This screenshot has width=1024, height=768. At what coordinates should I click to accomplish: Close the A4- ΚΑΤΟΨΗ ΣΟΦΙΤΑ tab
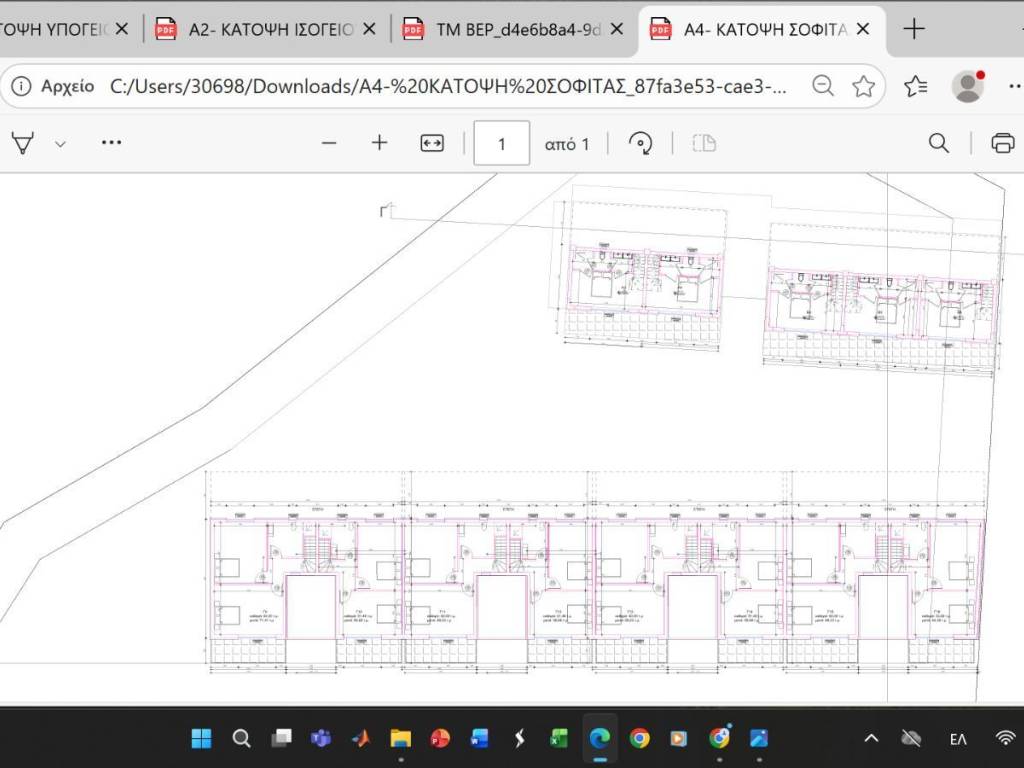865,30
